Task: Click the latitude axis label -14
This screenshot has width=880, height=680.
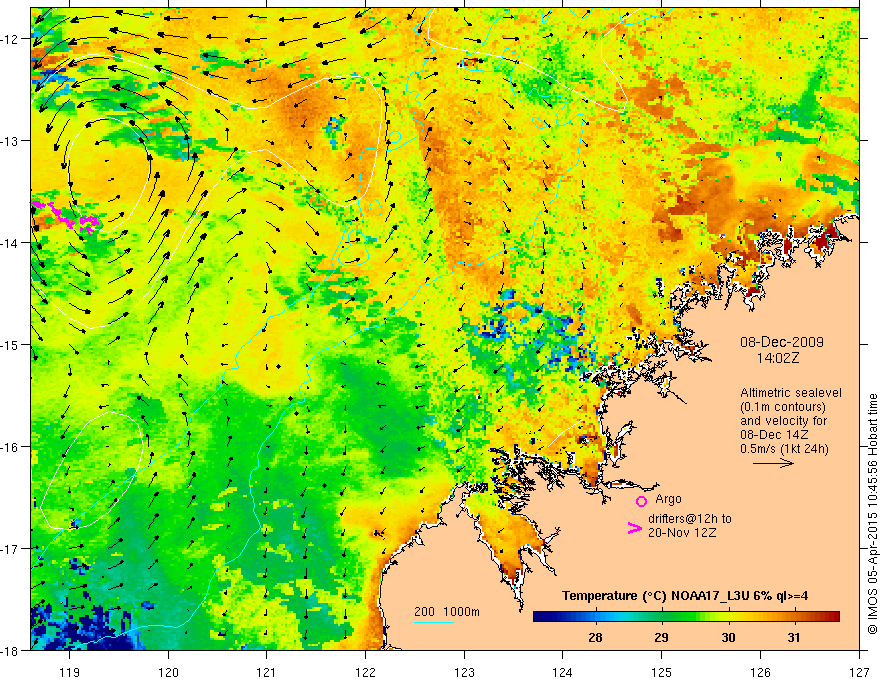Action: coord(10,243)
